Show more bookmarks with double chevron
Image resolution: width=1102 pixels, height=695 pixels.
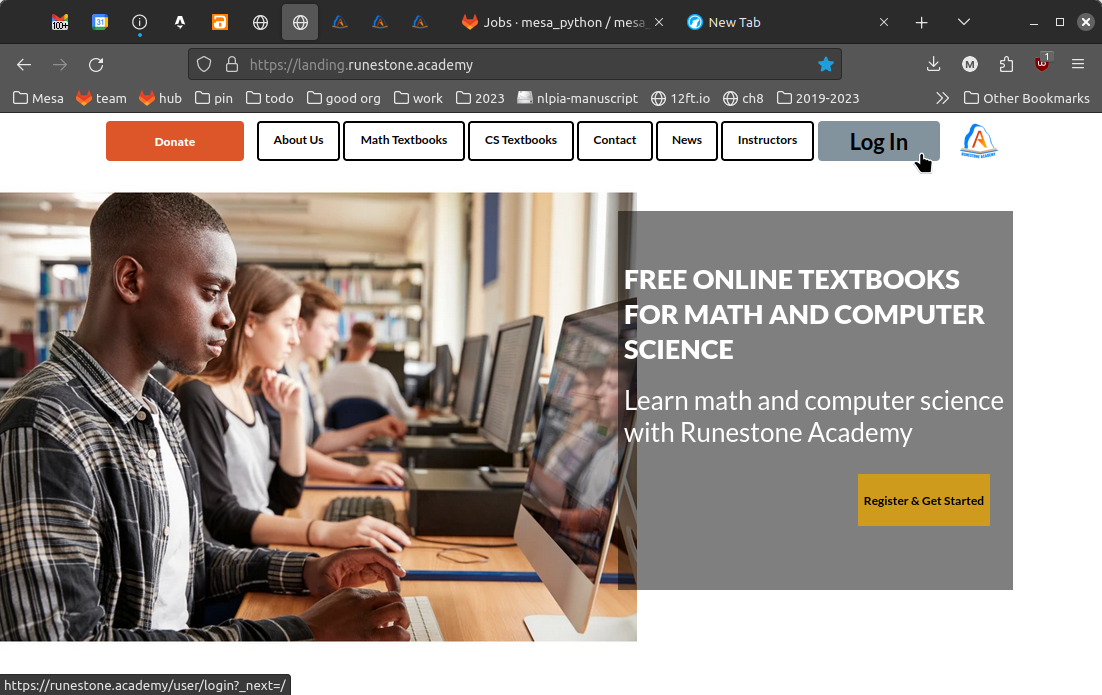tap(942, 98)
